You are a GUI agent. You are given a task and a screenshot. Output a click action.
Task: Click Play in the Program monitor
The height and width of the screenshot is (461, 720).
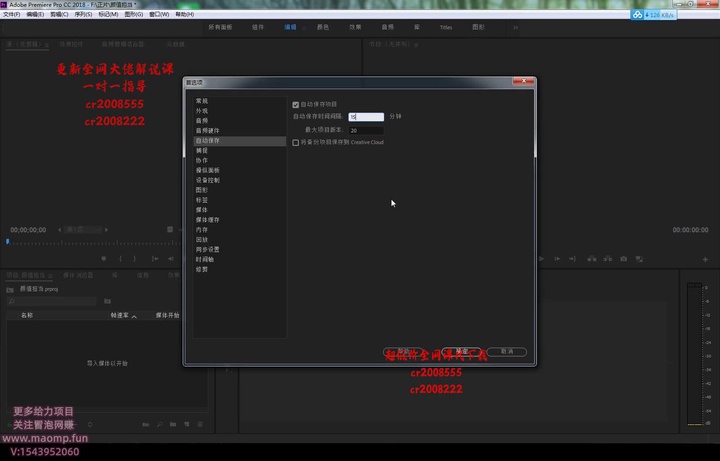pos(541,259)
